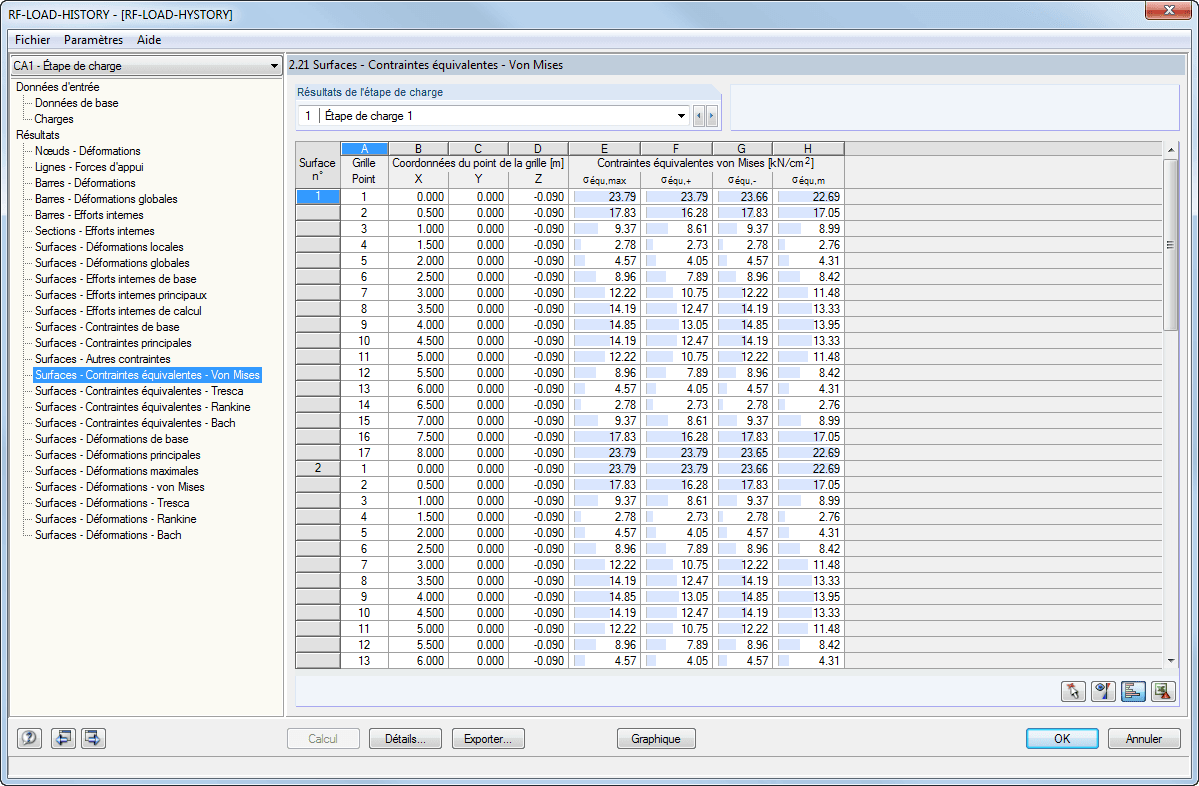The height and width of the screenshot is (786, 1199).
Task: Select Surfaces - Efforts internes de calcul
Action: tap(119, 311)
